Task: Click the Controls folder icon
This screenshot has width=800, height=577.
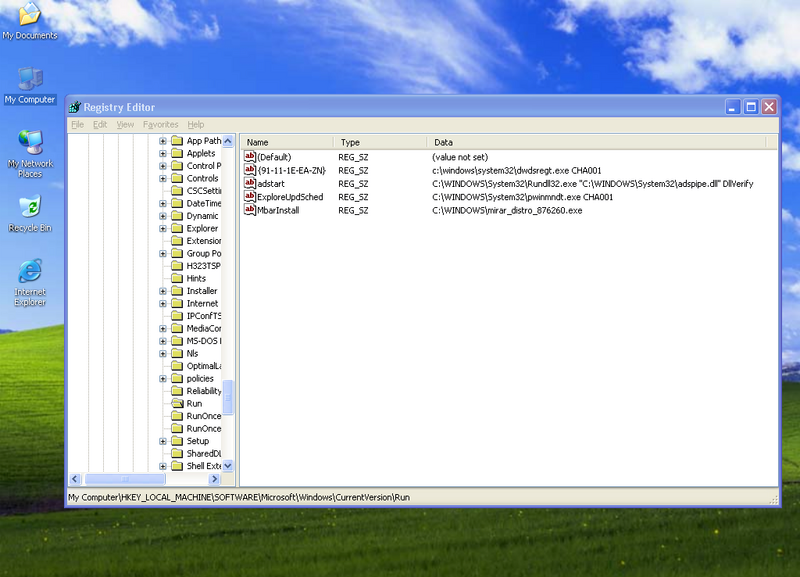Action: pyautogui.click(x=177, y=178)
